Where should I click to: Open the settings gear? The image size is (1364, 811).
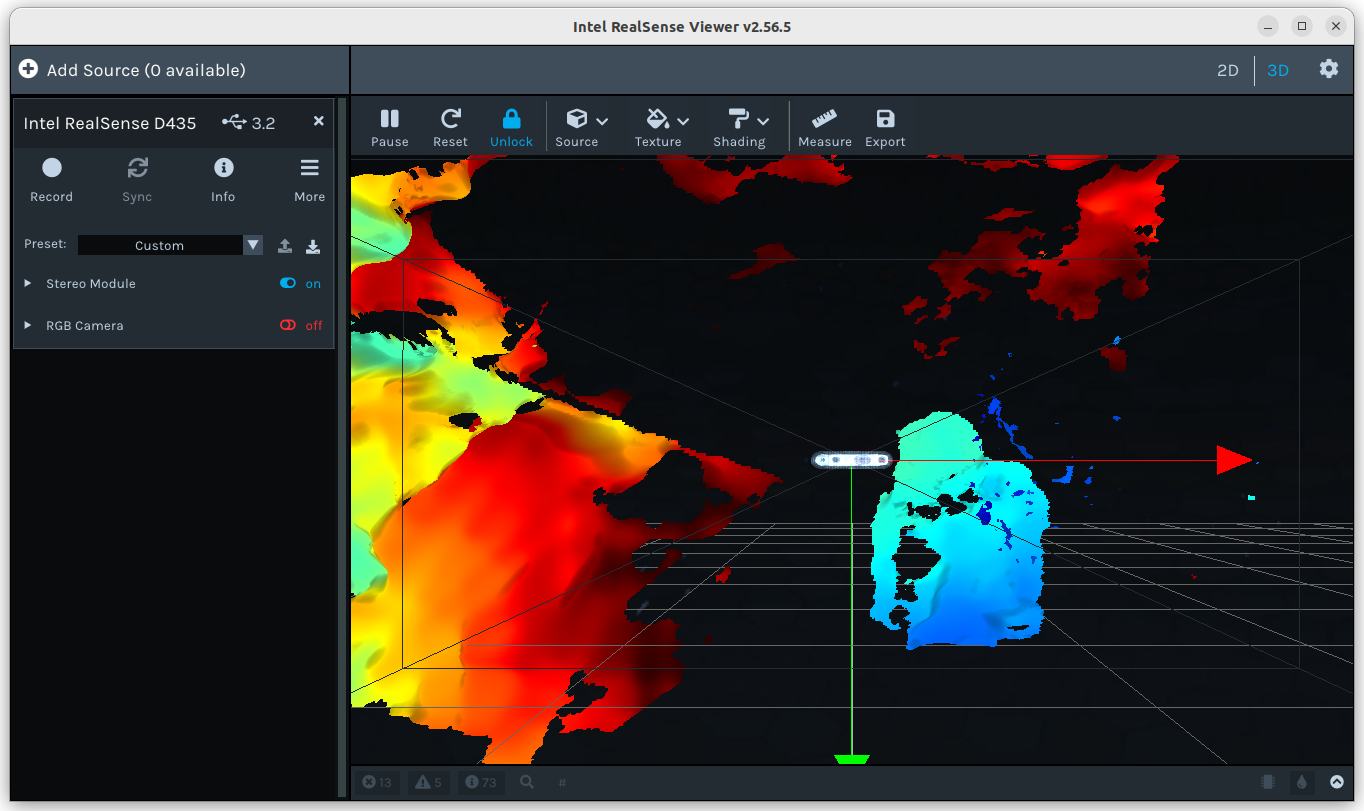point(1328,69)
